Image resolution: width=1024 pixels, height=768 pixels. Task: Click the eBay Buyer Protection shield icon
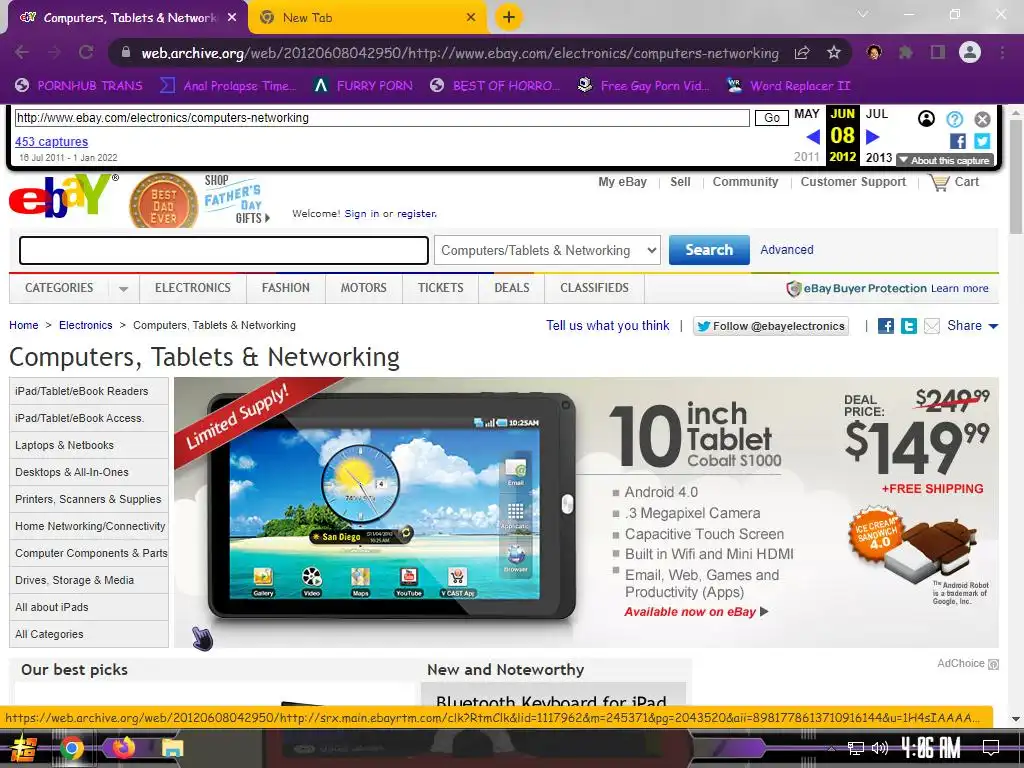[x=793, y=289]
